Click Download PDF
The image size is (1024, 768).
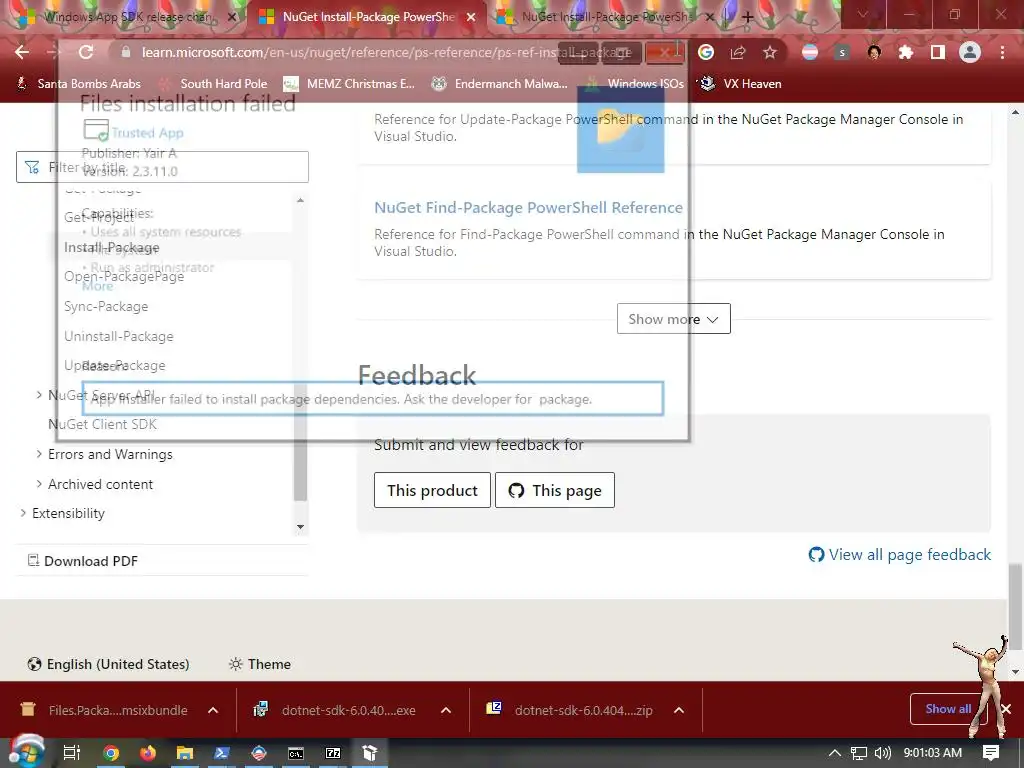[x=82, y=560]
